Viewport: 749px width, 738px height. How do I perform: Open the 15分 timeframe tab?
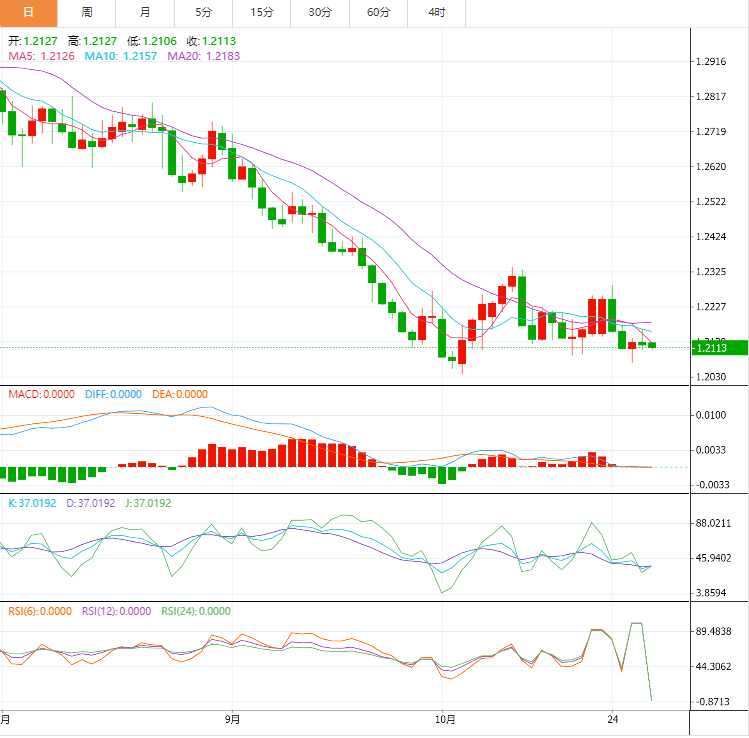coord(262,13)
